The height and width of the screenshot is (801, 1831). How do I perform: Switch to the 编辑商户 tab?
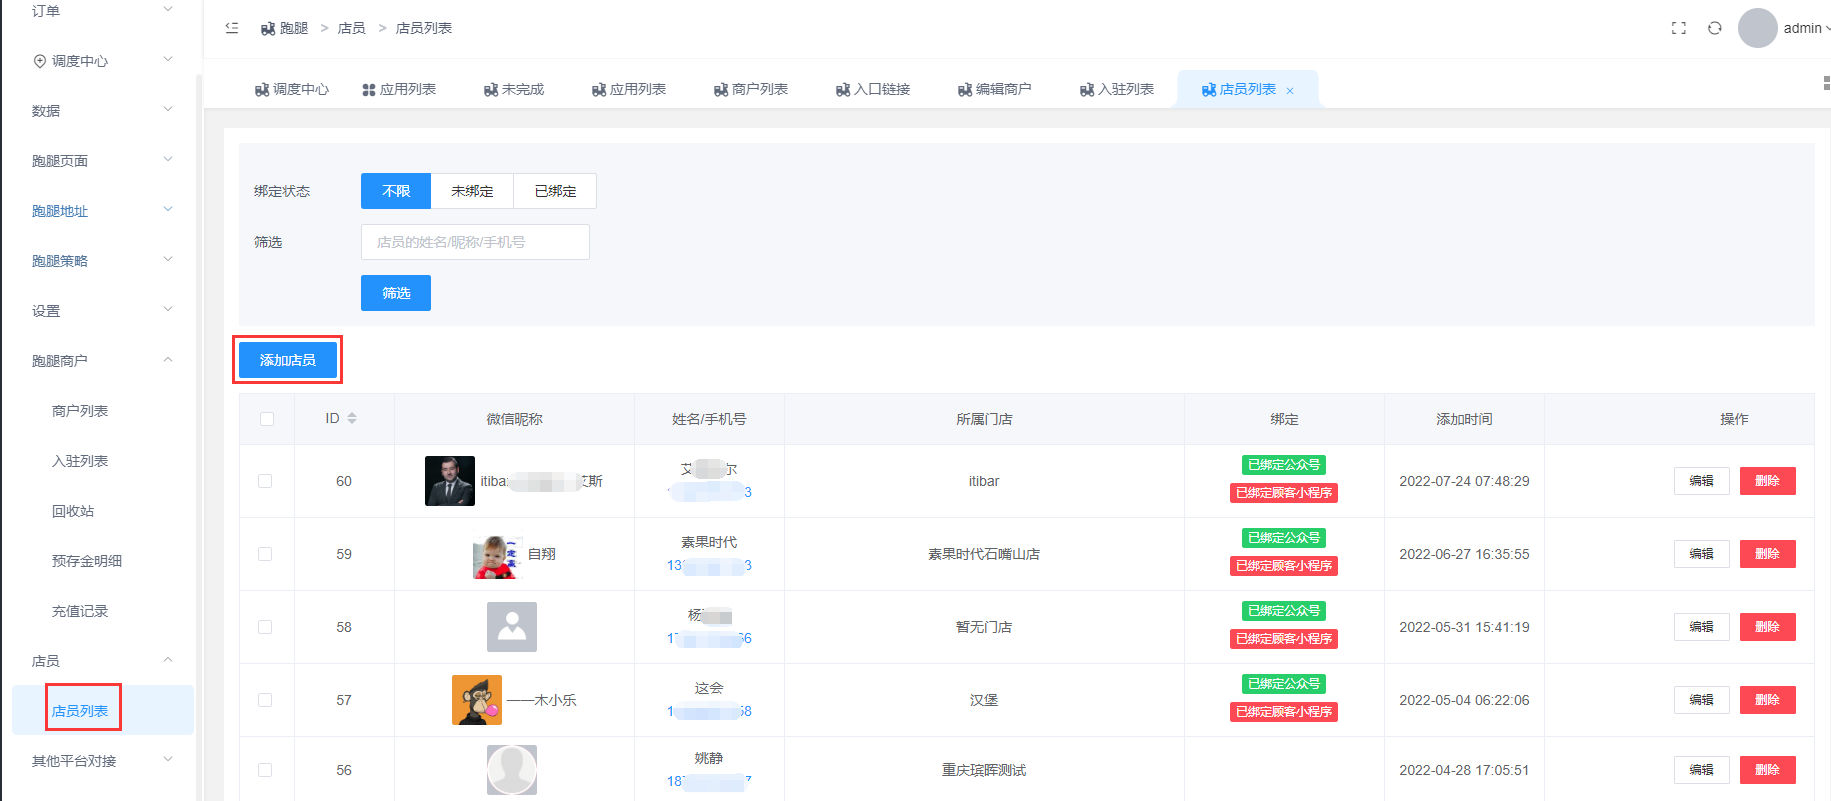(x=995, y=90)
